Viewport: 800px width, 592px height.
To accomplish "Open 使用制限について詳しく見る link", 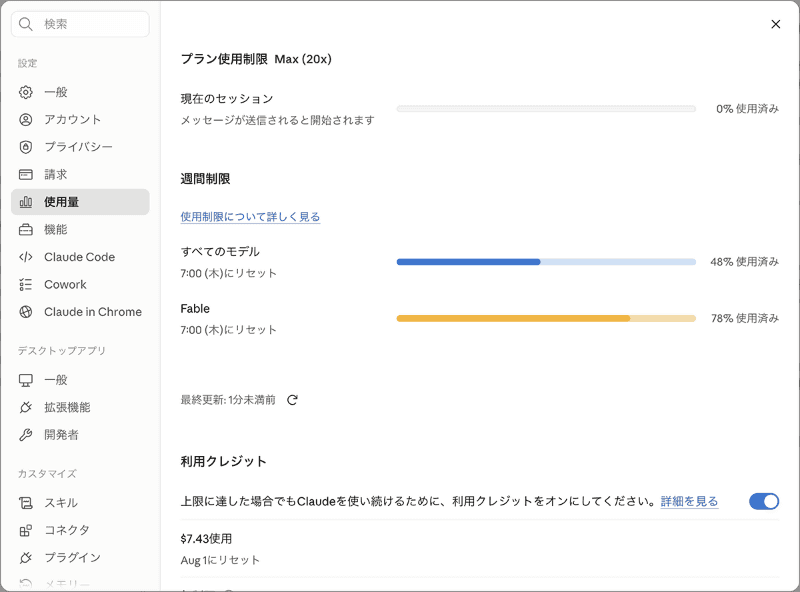I will [x=250, y=217].
